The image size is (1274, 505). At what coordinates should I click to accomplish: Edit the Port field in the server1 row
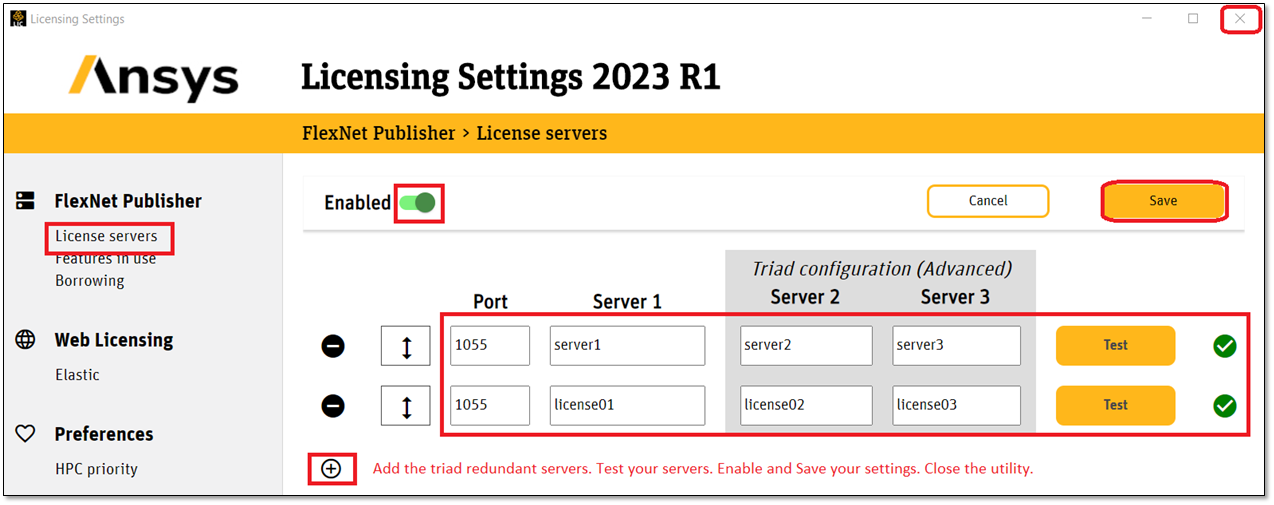[x=490, y=346]
